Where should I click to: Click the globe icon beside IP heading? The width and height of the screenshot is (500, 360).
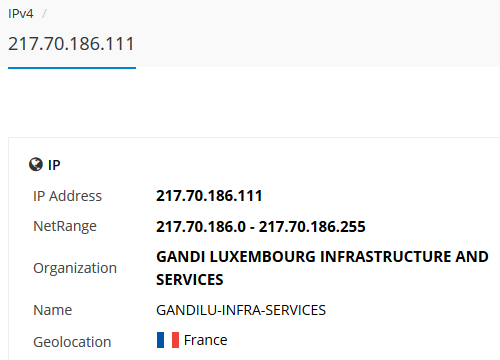click(x=36, y=165)
